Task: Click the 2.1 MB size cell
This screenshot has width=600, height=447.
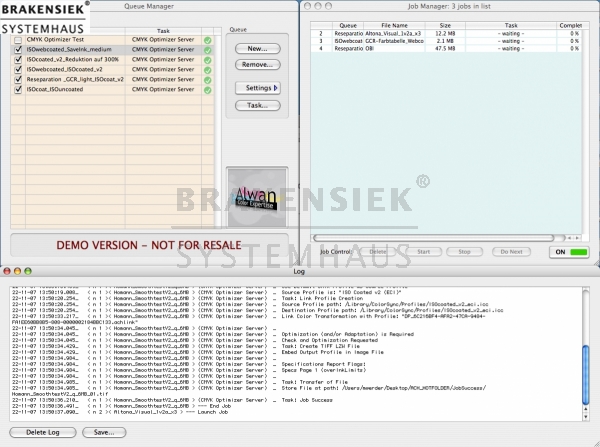Action: 445,41
